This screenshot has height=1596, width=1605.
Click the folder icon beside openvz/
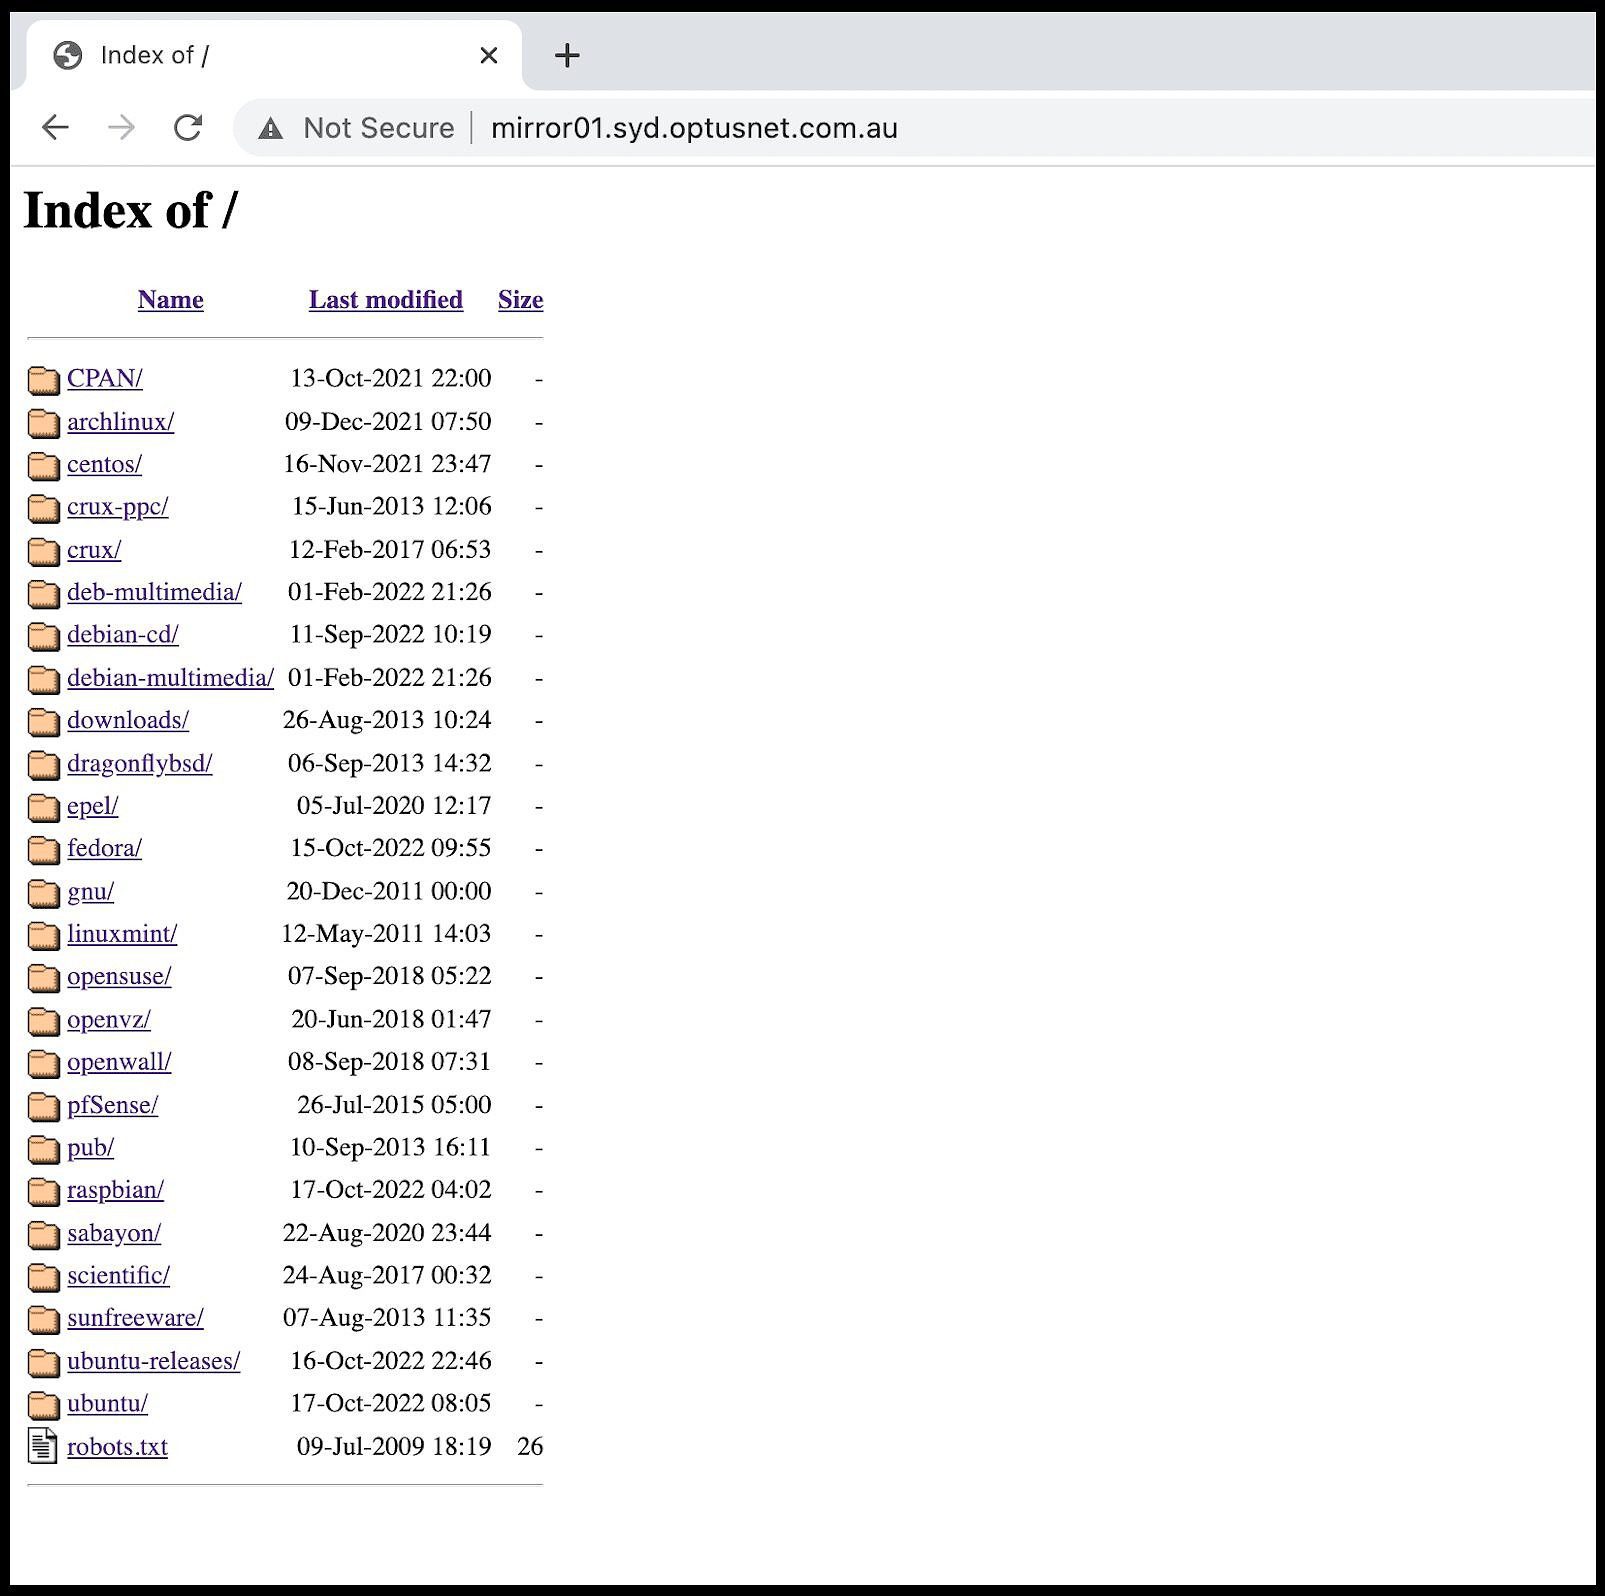(x=44, y=1021)
